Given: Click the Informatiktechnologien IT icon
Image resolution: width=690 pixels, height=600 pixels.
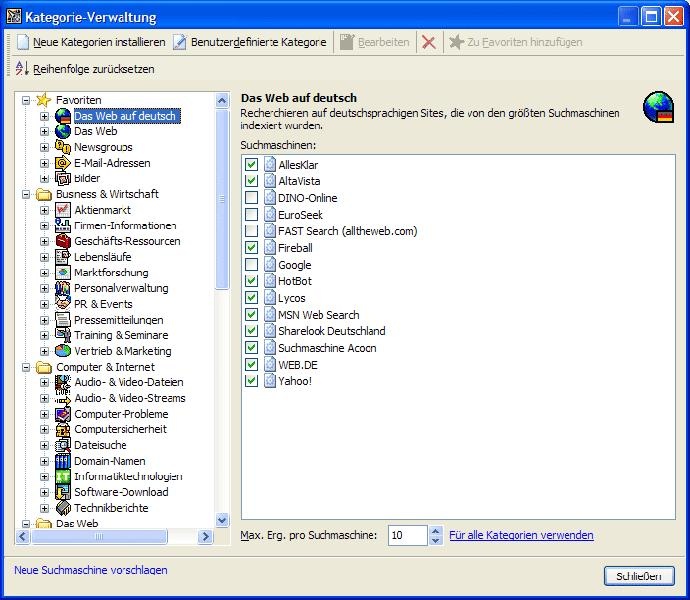Looking at the screenshot, I should pos(63,476).
